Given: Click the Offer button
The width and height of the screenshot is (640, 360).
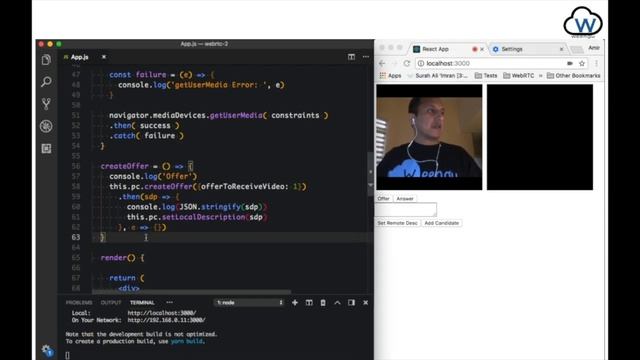Looking at the screenshot, I should coord(383,198).
